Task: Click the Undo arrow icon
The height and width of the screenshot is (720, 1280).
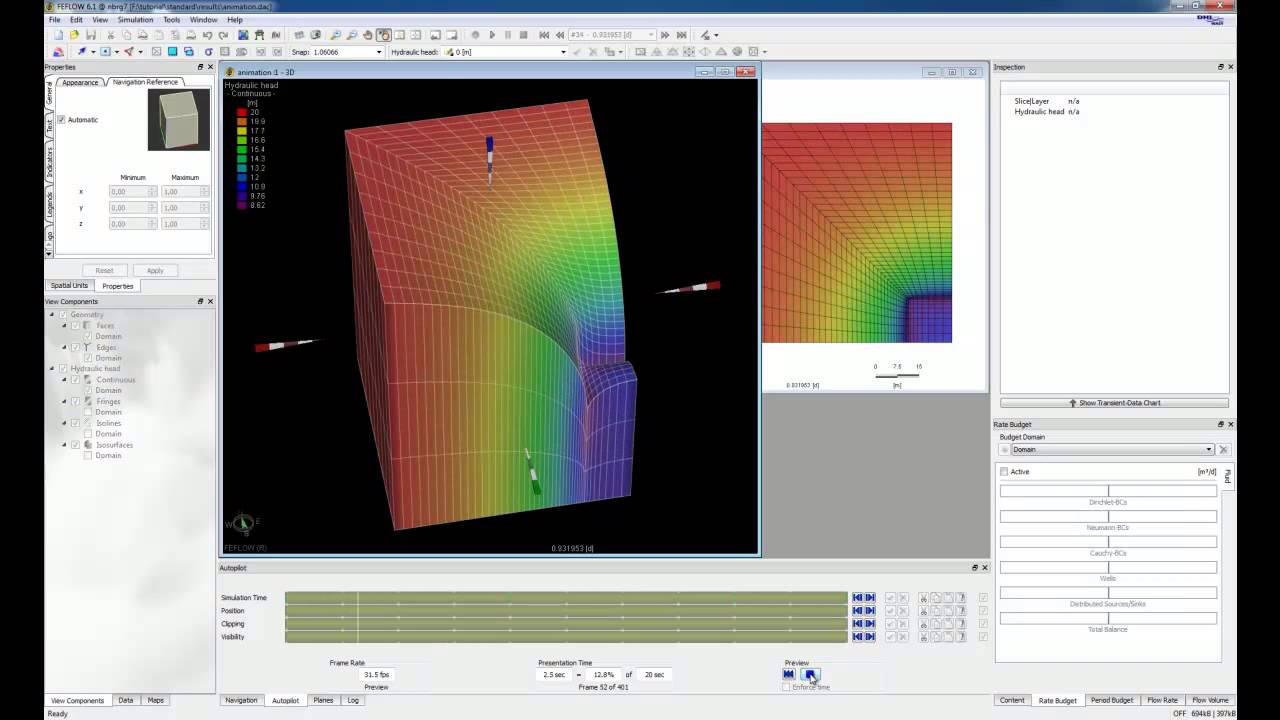Action: [x=207, y=35]
